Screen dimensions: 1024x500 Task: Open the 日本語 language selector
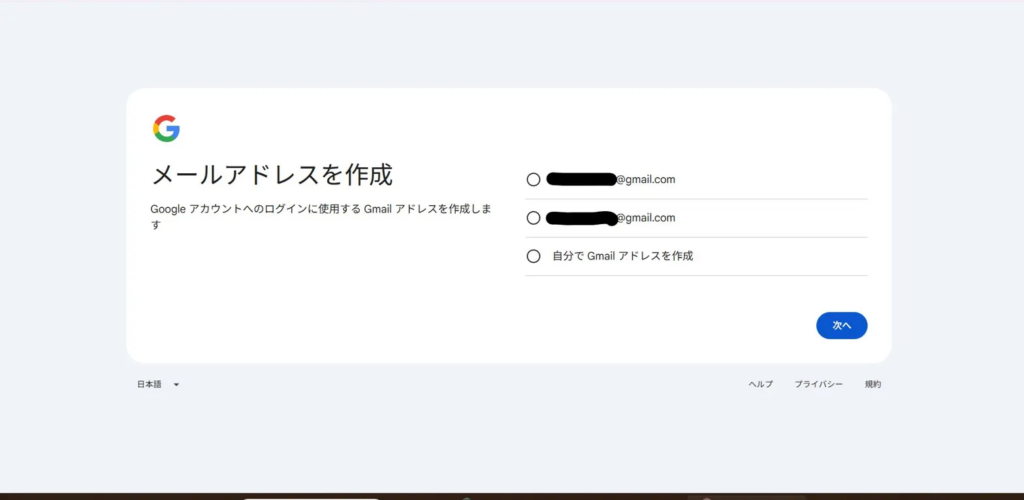tap(150, 384)
